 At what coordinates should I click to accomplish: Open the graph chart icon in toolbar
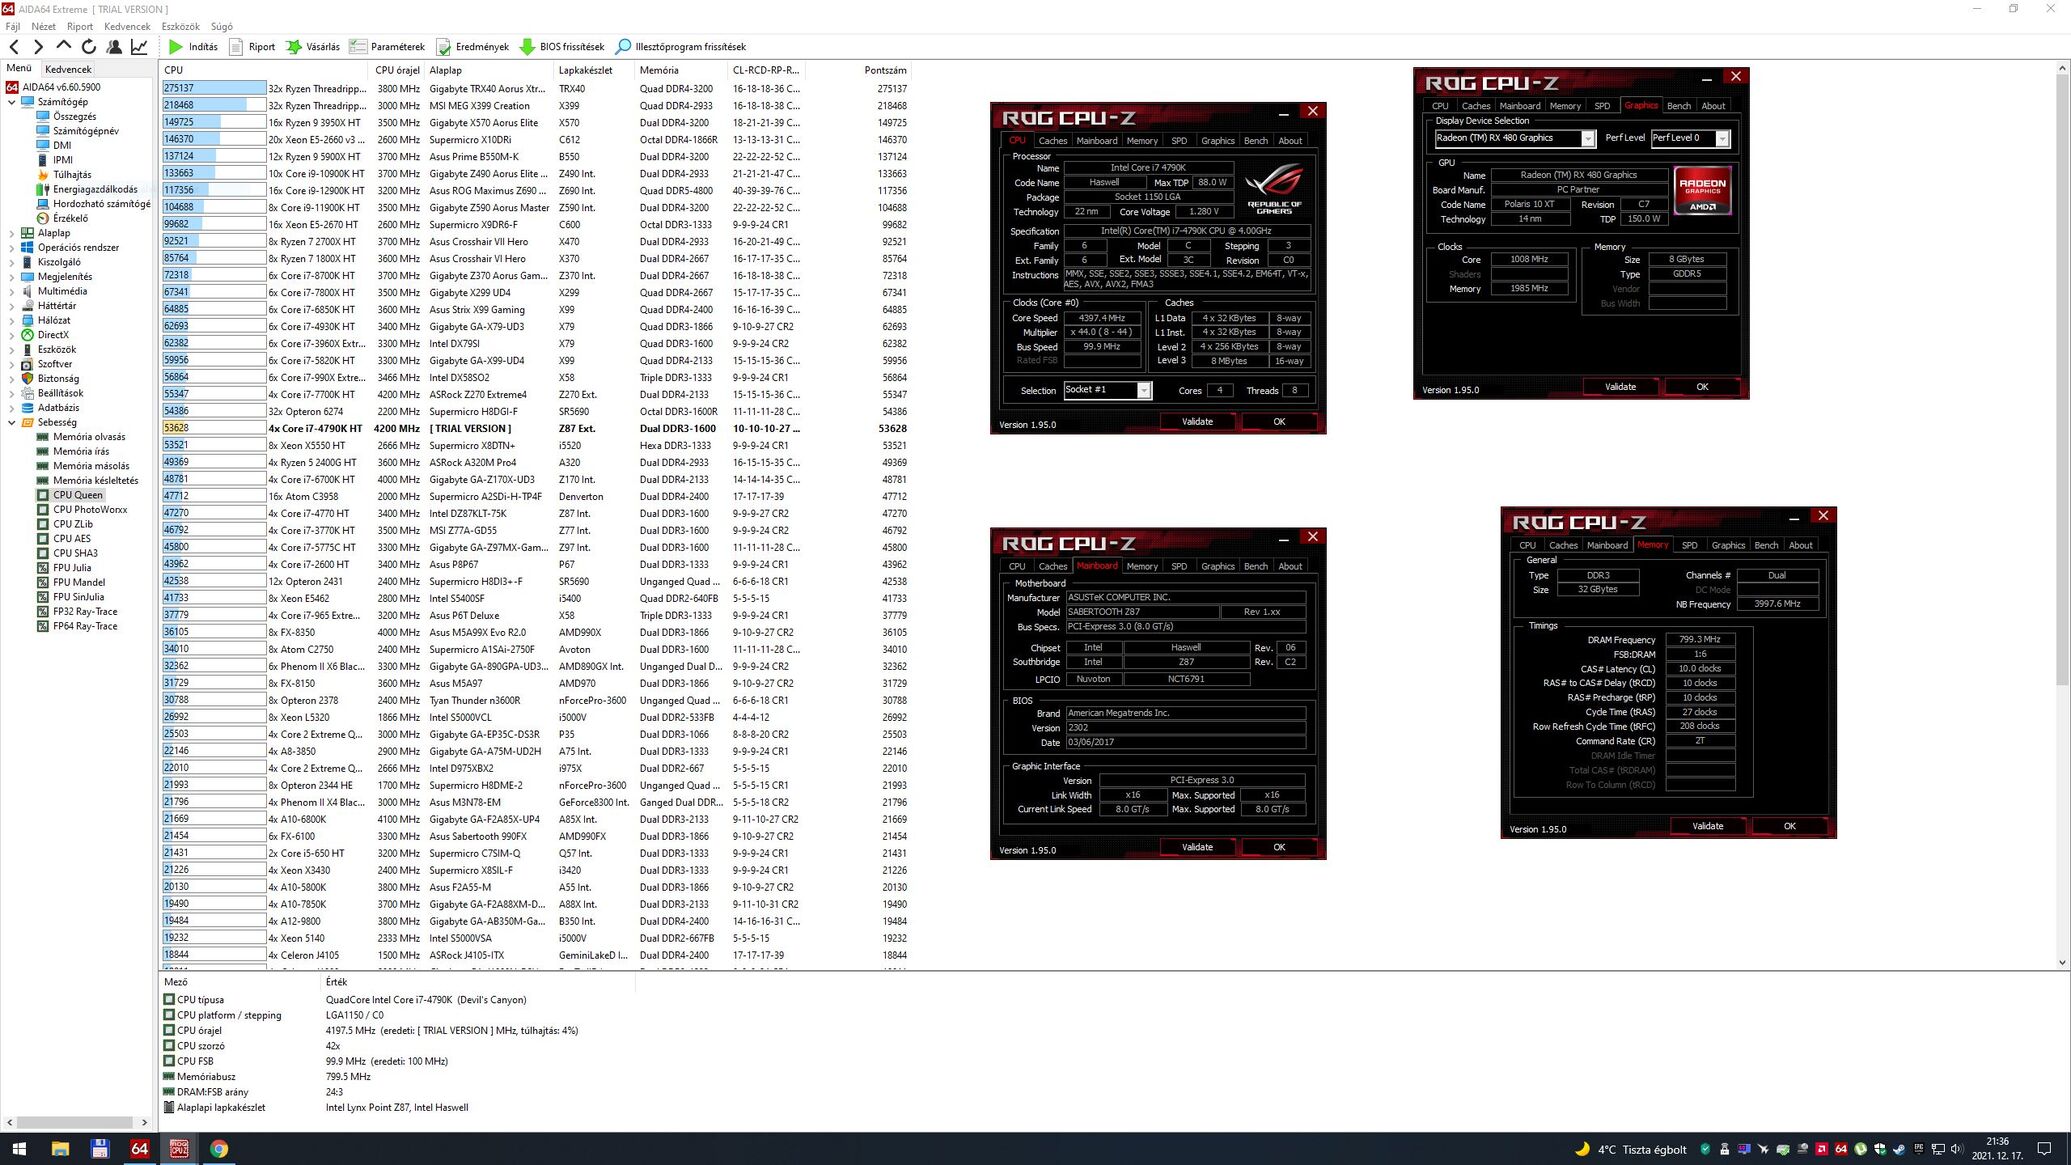139,47
